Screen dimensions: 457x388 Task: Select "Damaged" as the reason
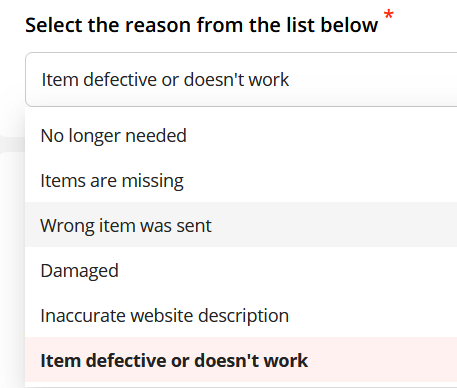click(x=241, y=271)
